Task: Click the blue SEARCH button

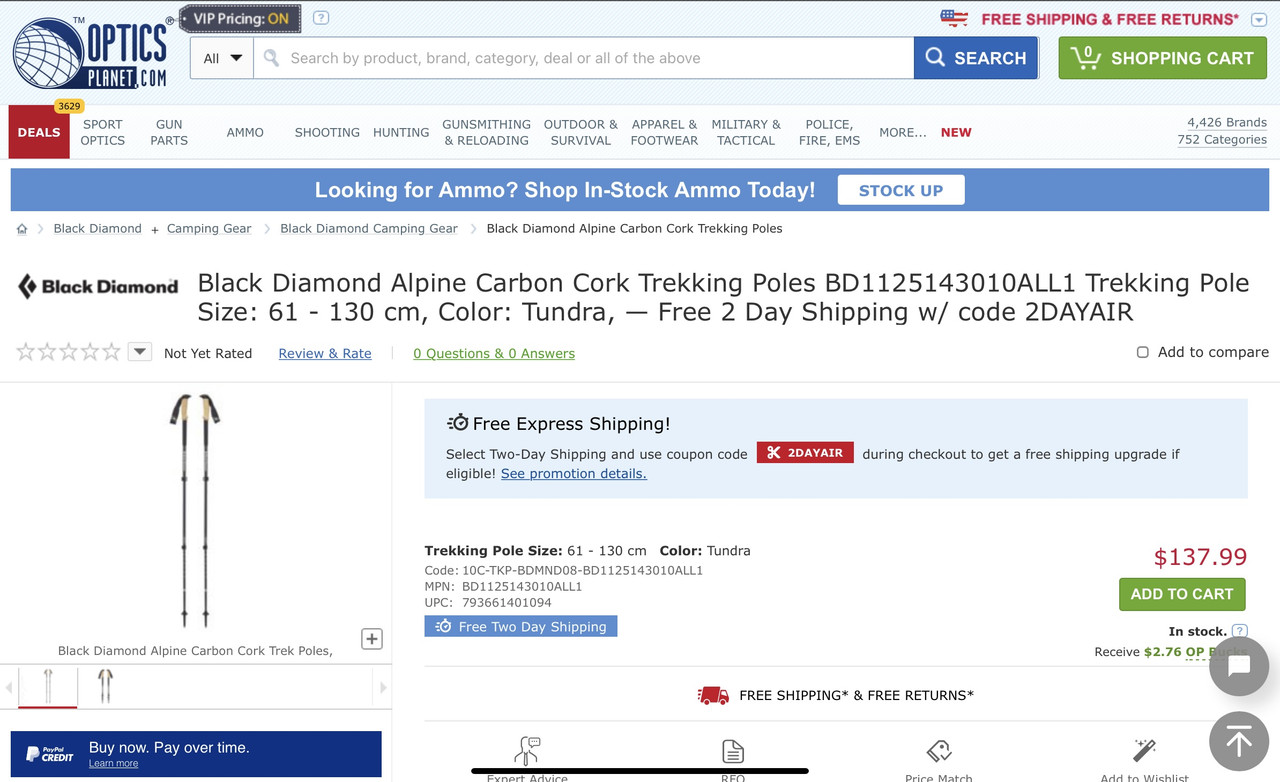Action: point(976,58)
